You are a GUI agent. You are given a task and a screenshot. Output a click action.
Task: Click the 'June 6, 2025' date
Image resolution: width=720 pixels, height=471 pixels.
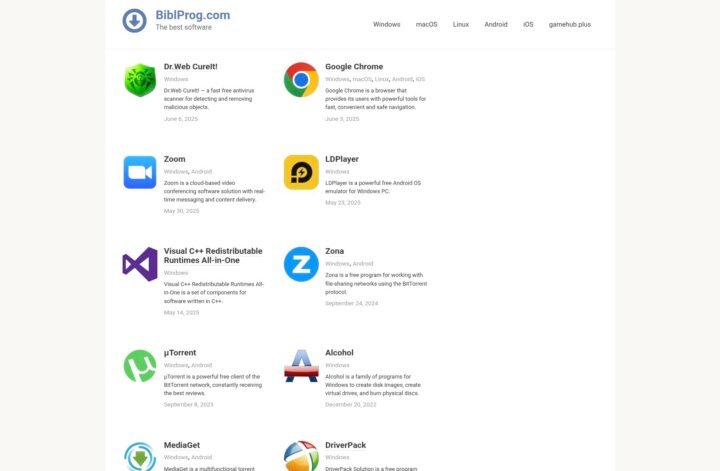pos(180,118)
